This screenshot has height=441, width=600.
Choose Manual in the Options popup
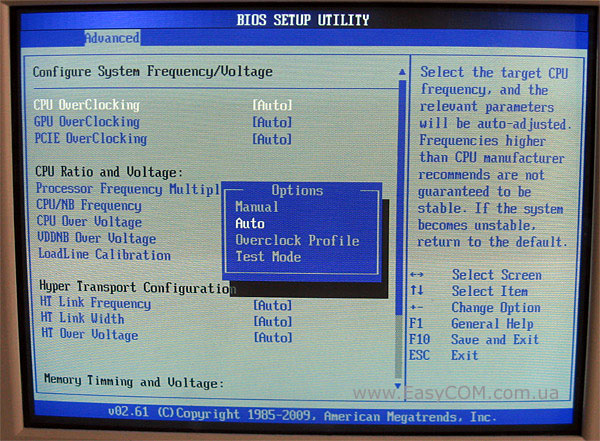click(257, 207)
